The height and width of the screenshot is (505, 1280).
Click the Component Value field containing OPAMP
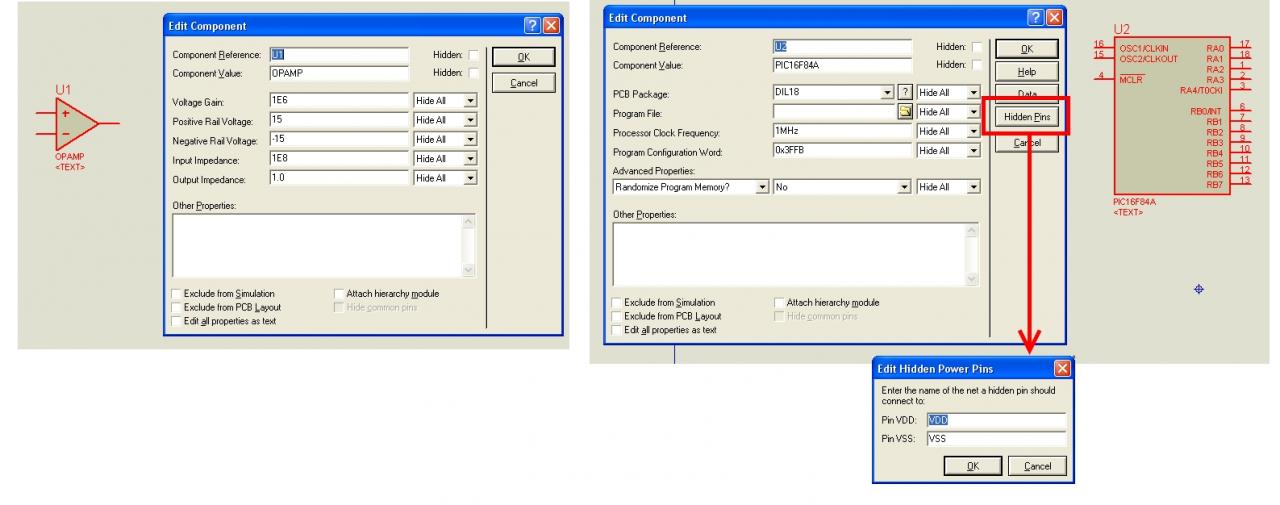click(x=339, y=73)
